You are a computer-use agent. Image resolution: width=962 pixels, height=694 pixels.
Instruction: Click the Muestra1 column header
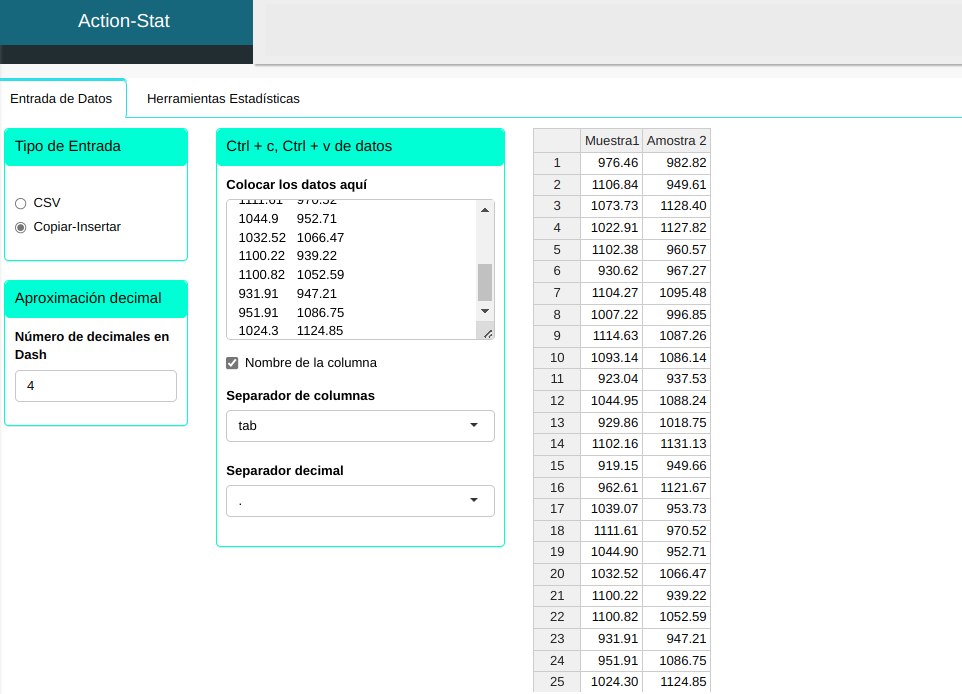point(611,140)
